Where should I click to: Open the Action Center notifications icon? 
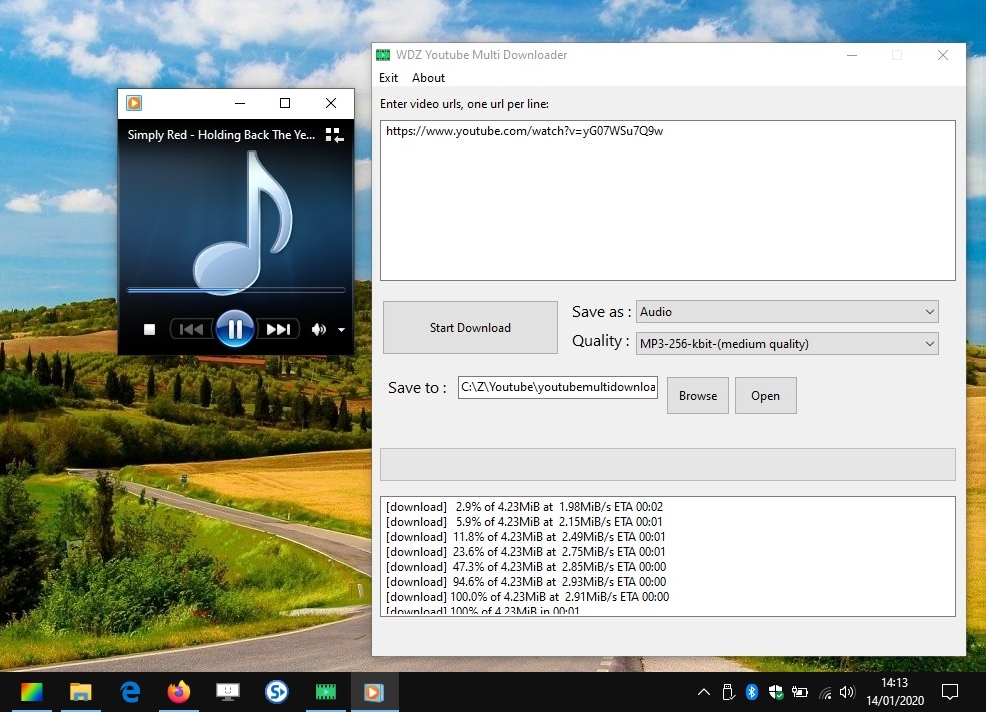click(950, 692)
